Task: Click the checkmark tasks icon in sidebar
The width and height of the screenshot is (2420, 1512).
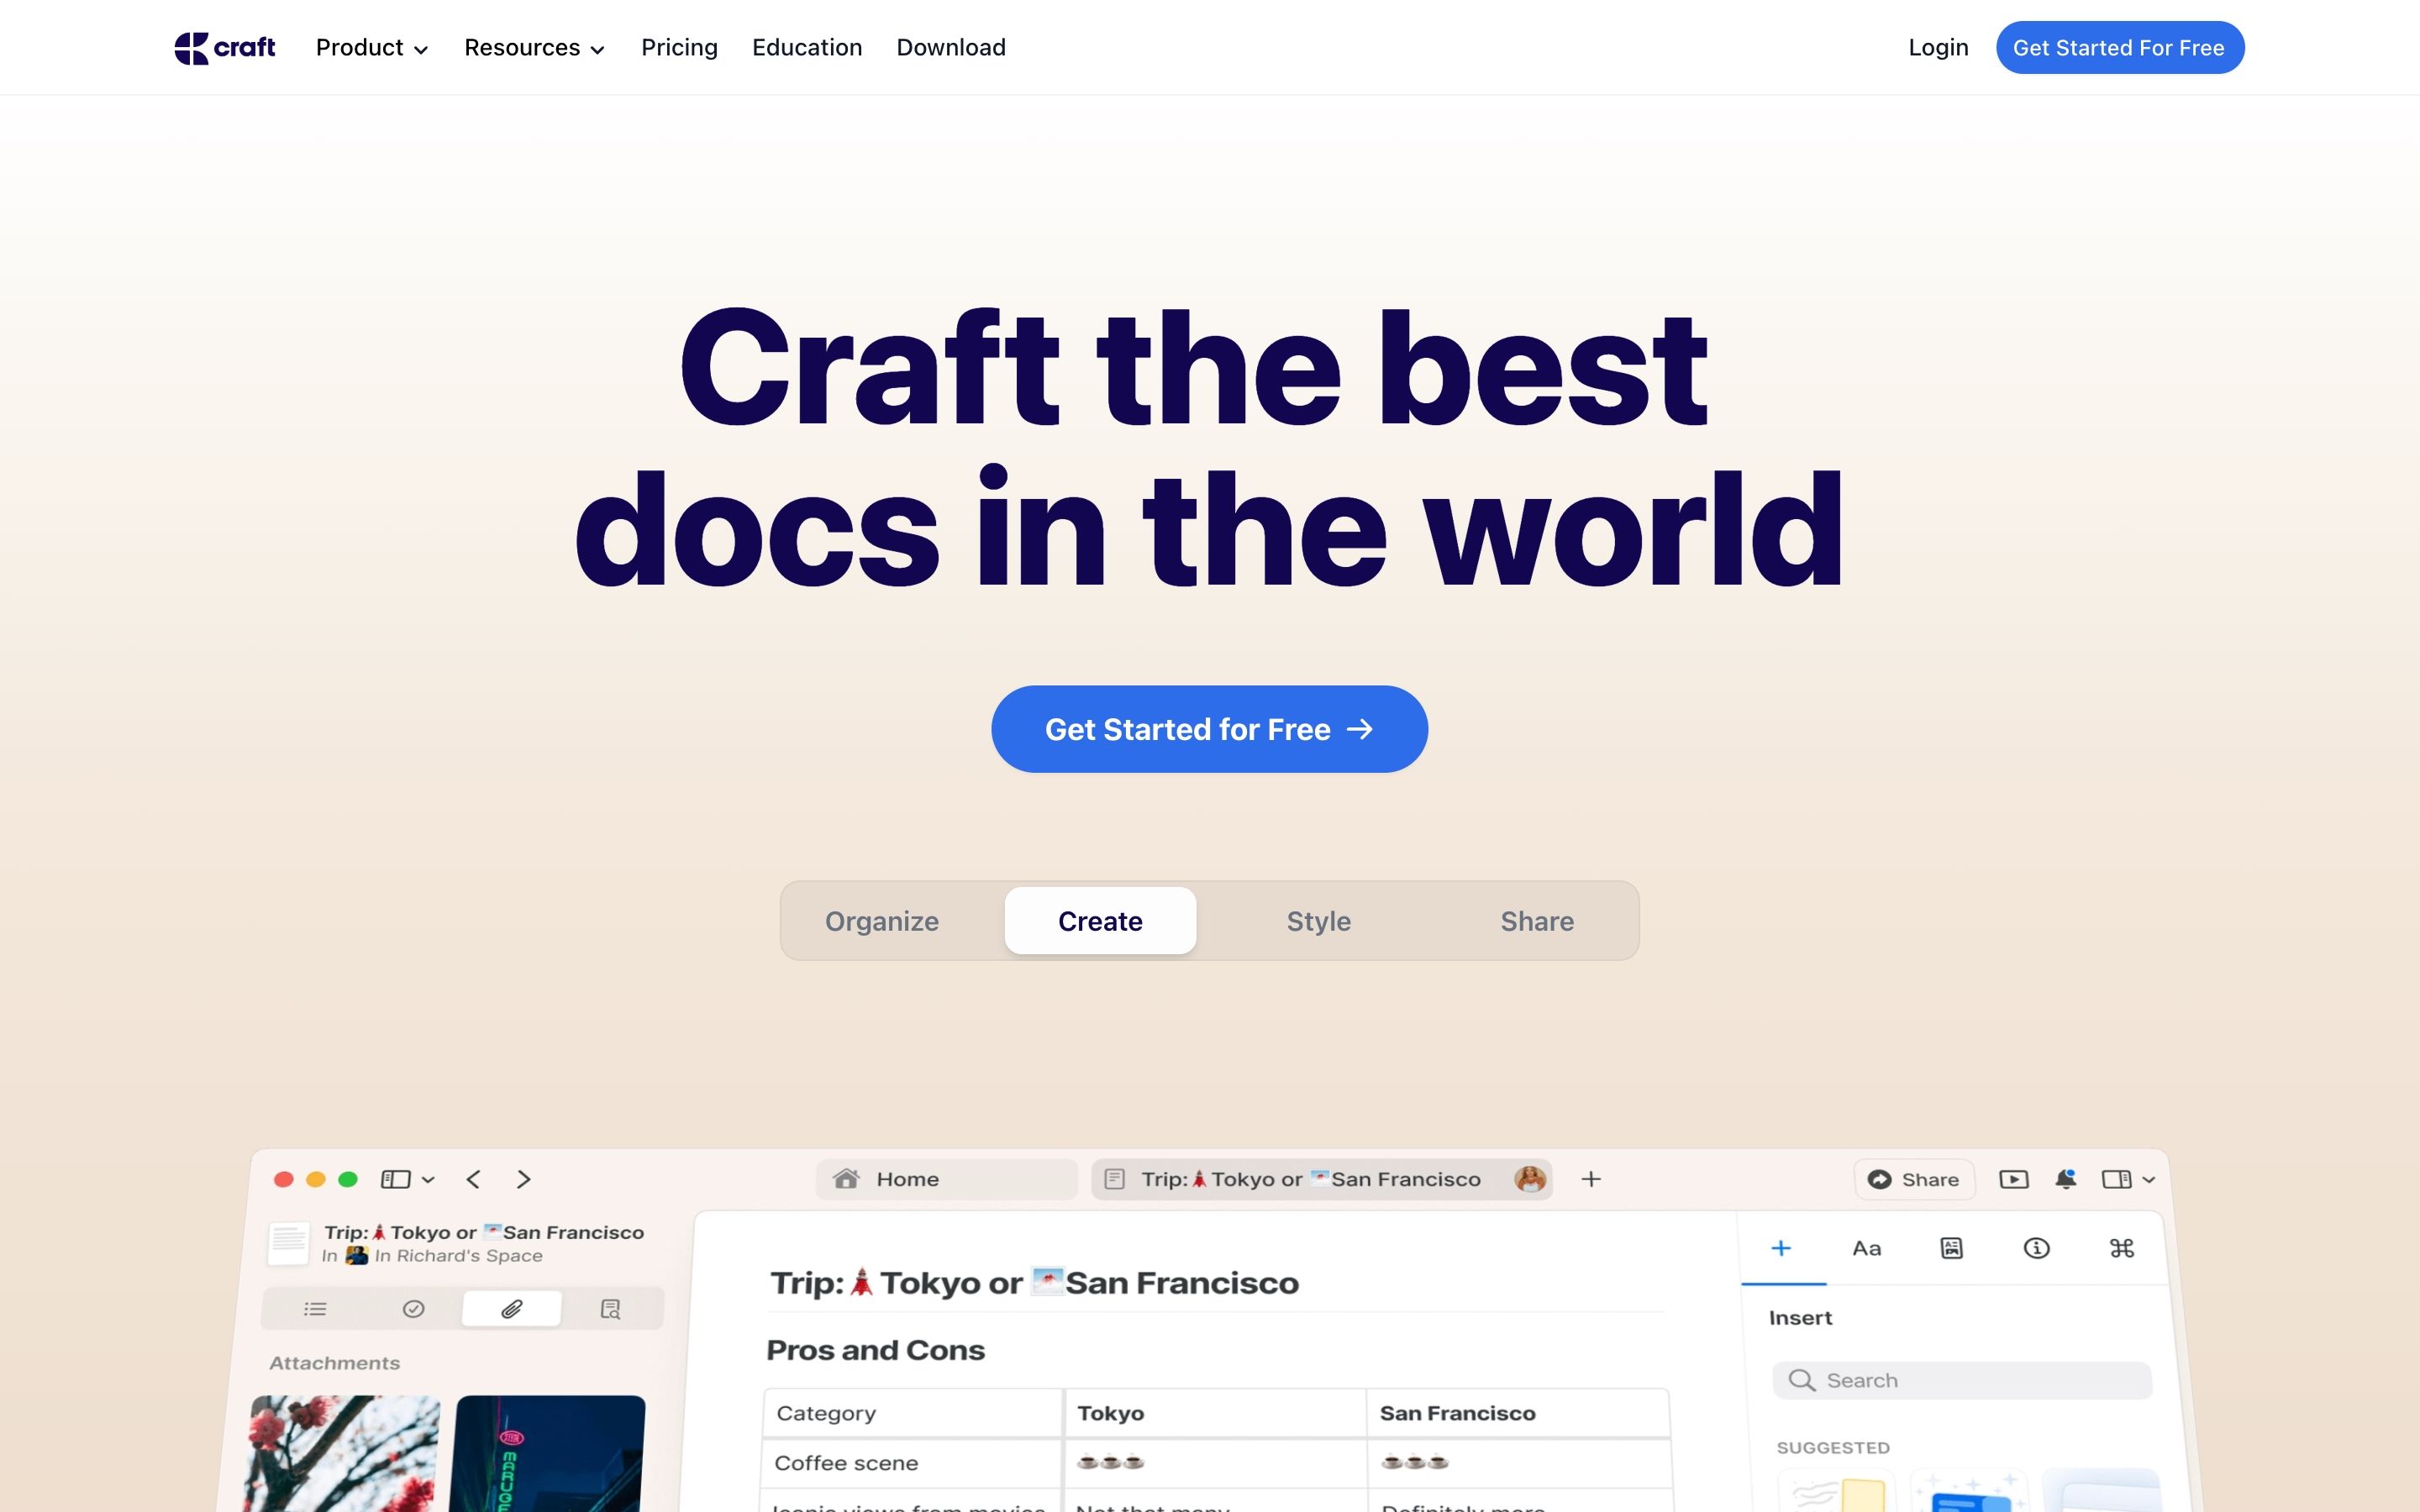Action: [x=413, y=1309]
